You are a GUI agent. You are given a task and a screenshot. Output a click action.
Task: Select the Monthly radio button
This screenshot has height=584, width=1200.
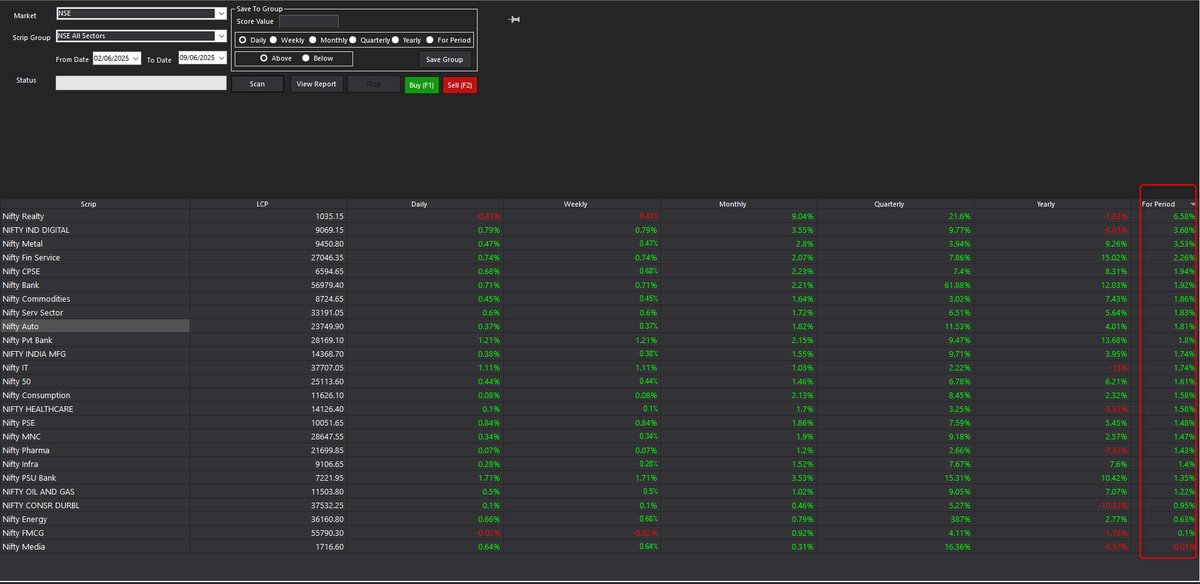point(313,40)
